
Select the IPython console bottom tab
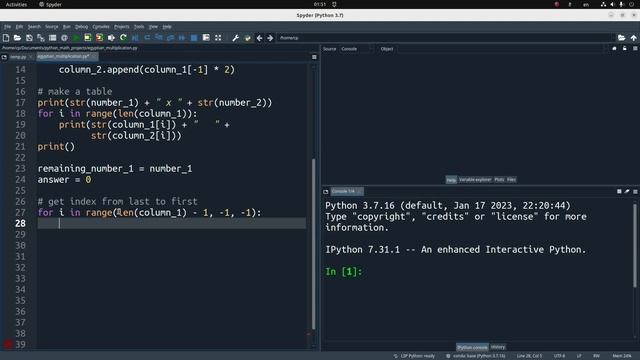point(472,347)
